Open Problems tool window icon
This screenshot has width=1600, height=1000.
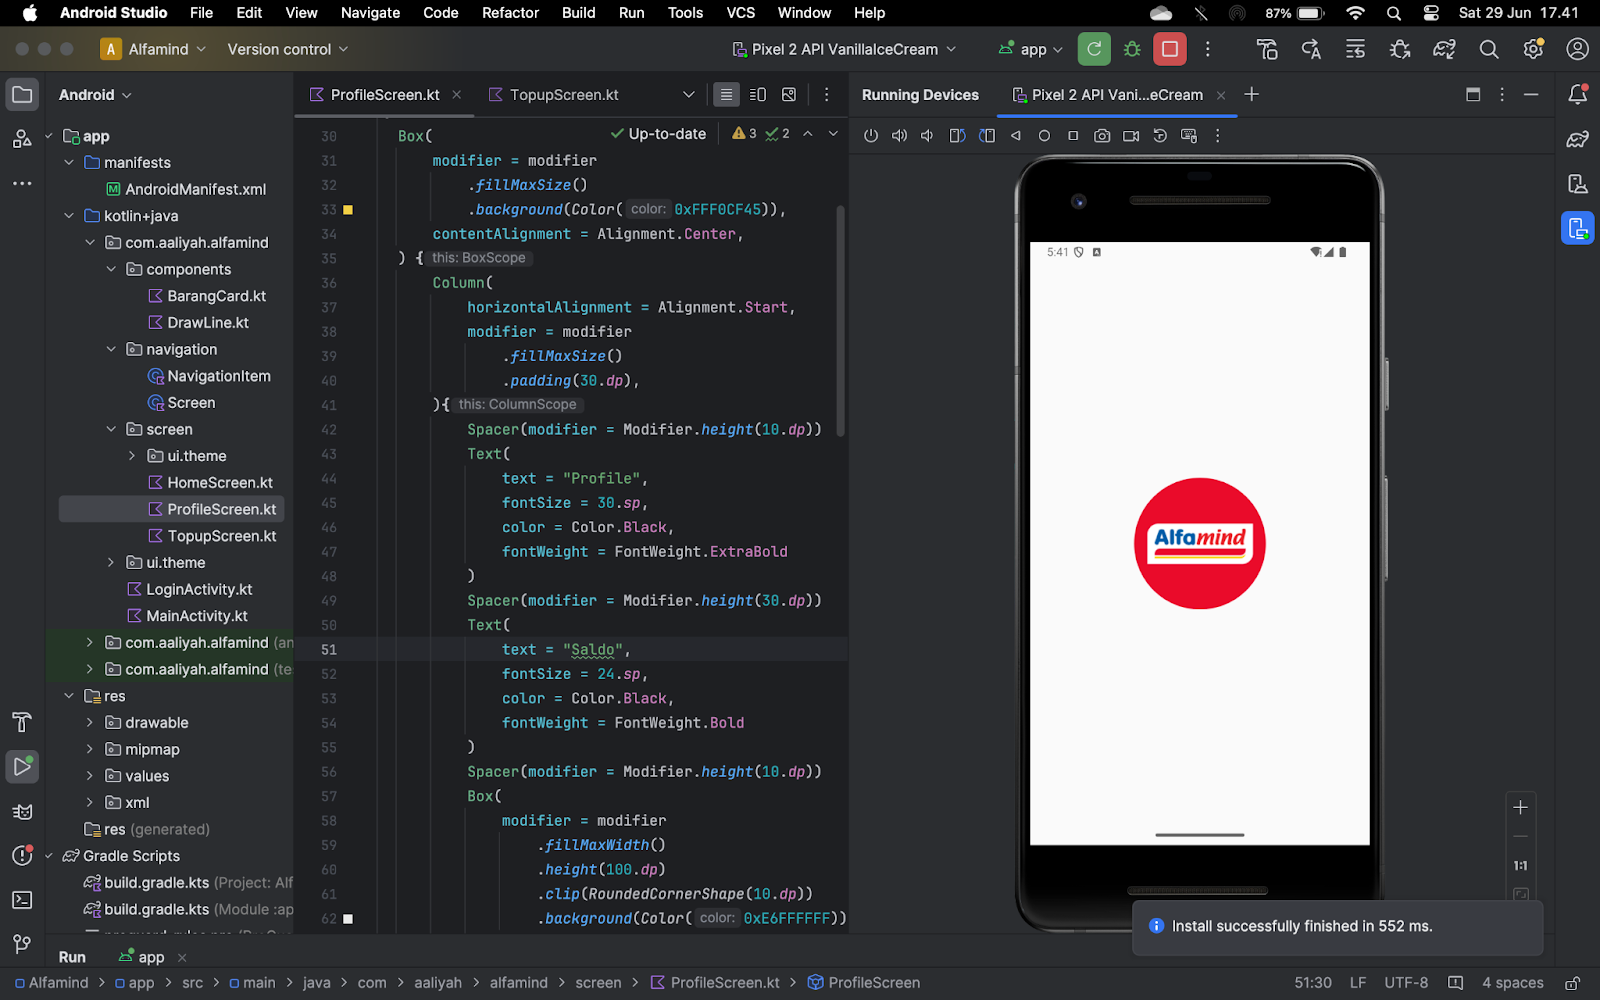(22, 856)
